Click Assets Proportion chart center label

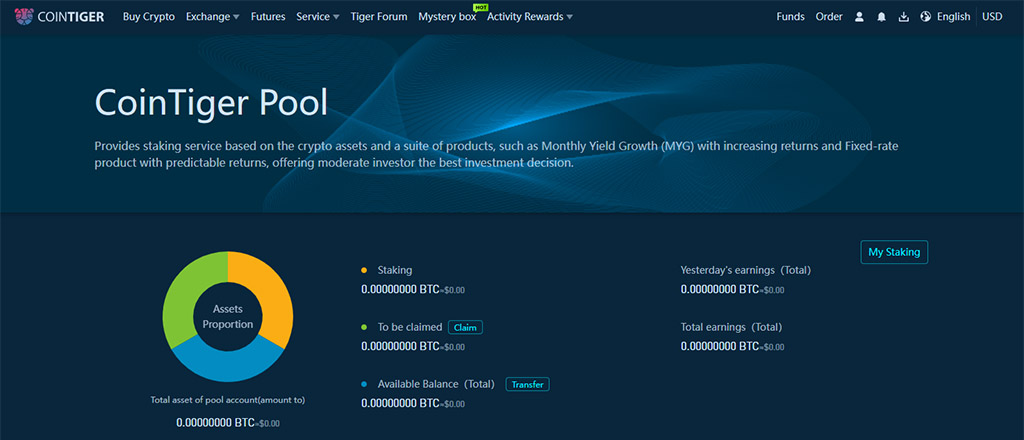pos(228,317)
